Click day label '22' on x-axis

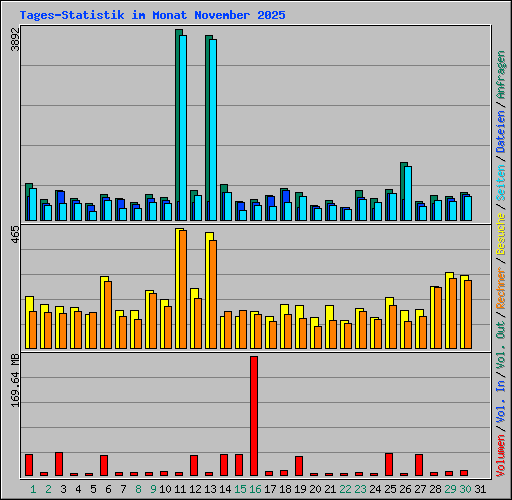345,489
